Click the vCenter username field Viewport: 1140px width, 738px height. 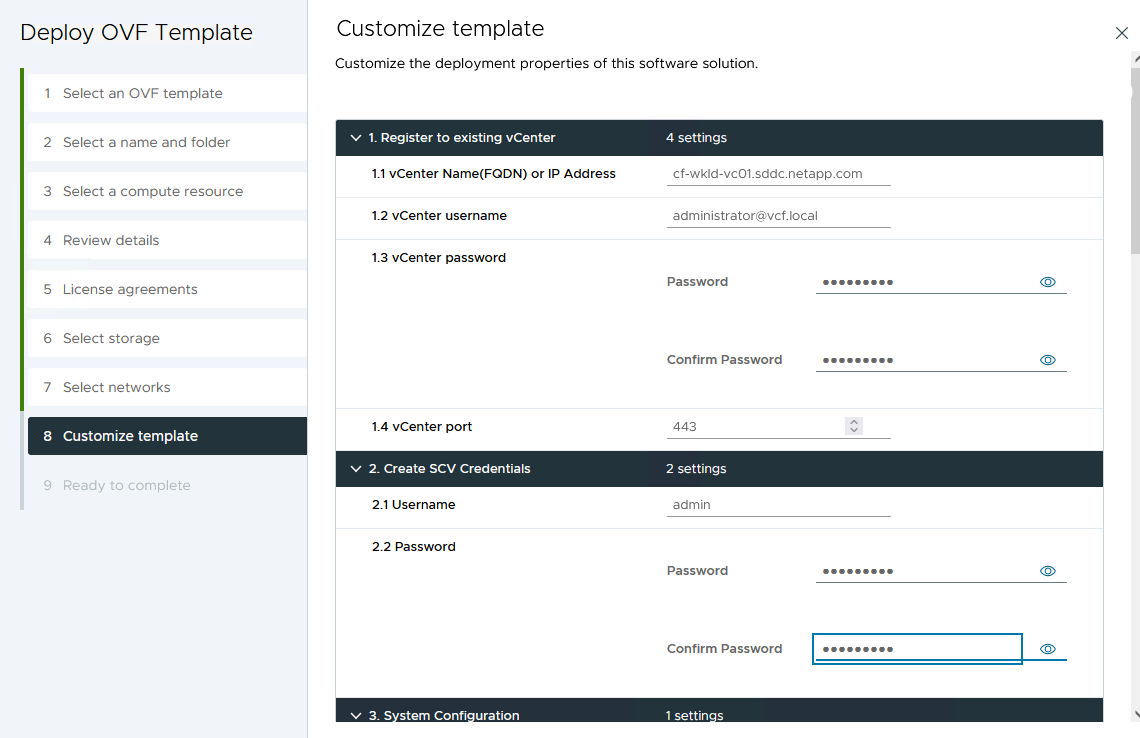[x=778, y=216]
